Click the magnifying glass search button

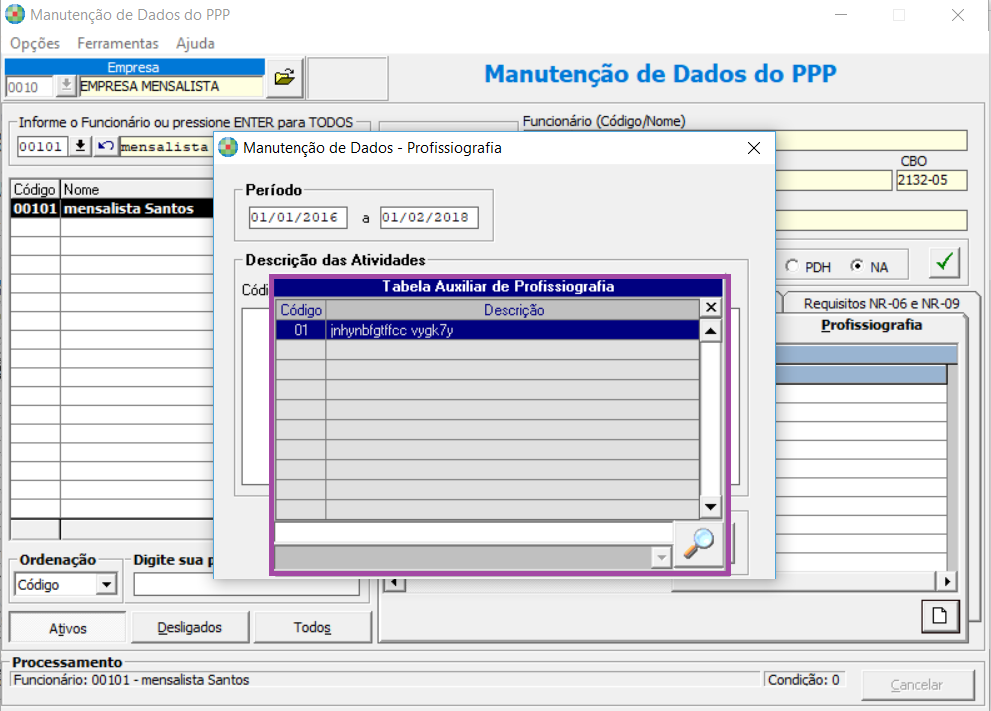tap(698, 544)
